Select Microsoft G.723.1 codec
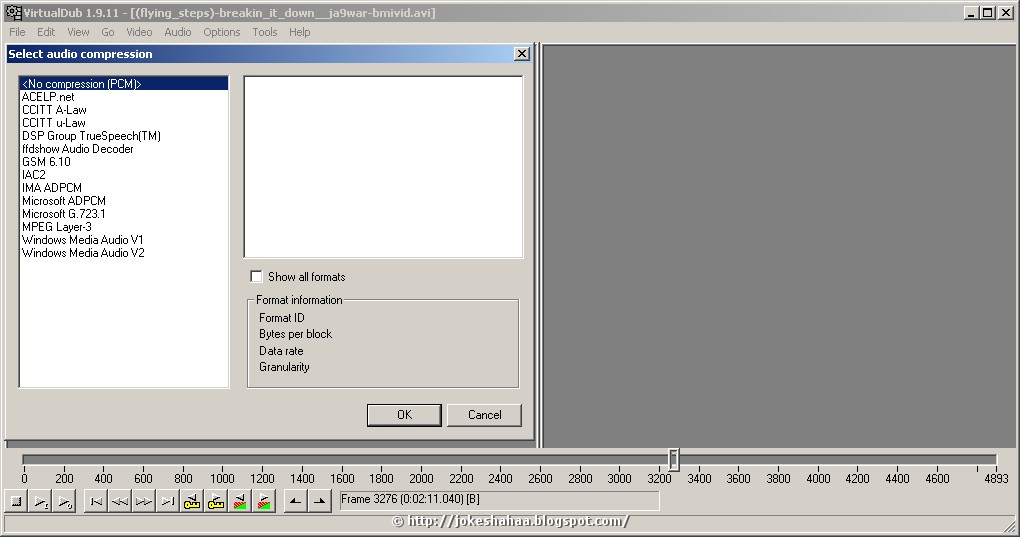 click(124, 214)
